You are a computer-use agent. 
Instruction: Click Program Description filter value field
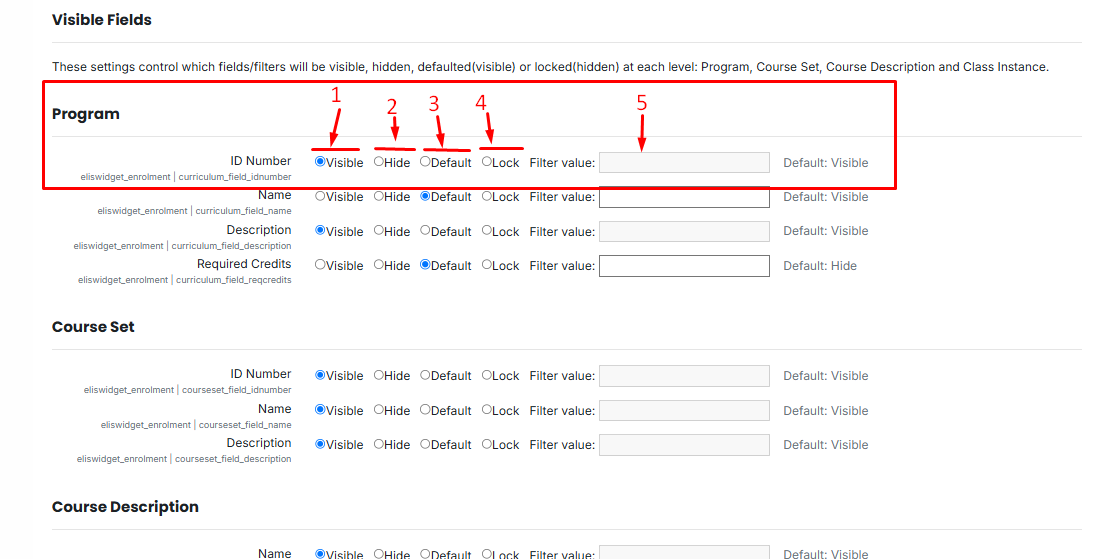pyautogui.click(x=684, y=231)
